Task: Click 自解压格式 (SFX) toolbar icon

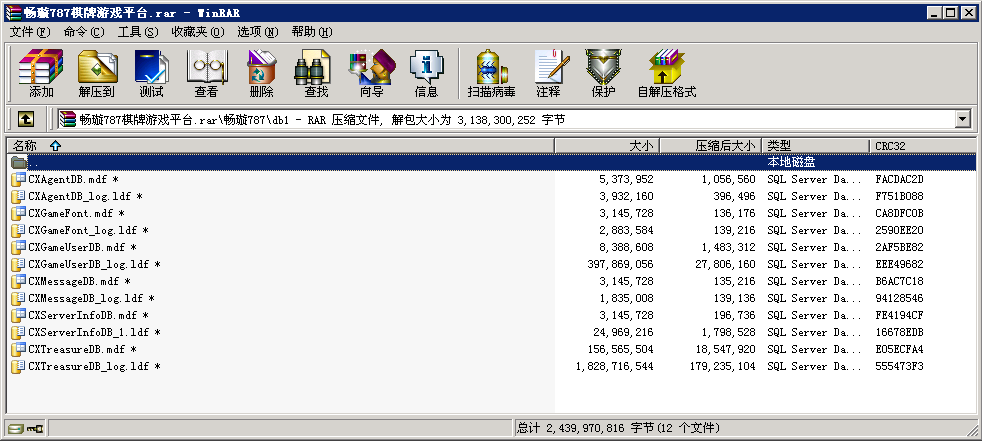Action: point(666,73)
